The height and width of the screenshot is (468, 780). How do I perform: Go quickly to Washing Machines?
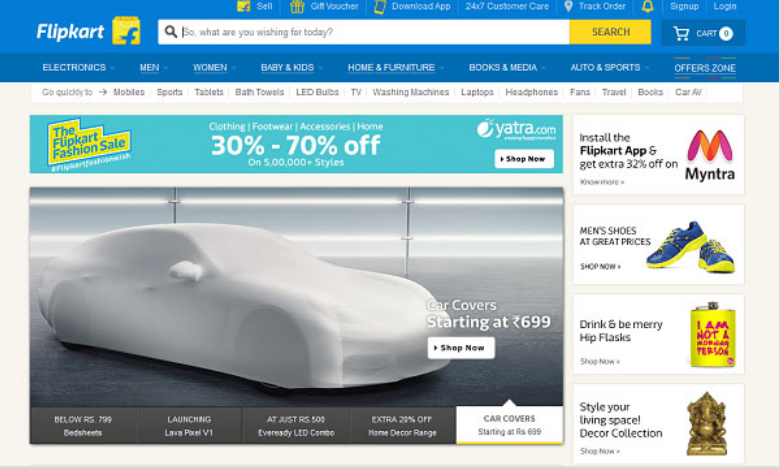[x=411, y=92]
